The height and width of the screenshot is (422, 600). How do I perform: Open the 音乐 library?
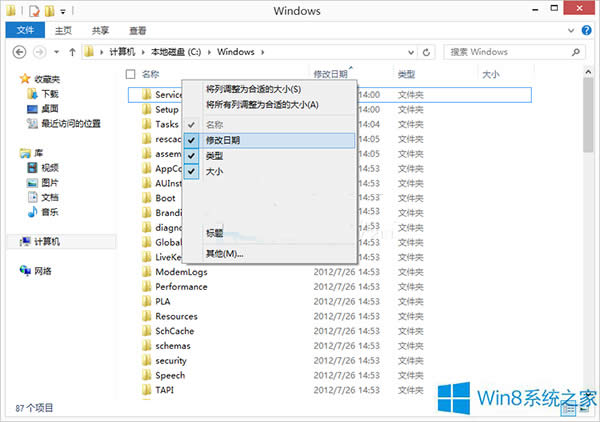tap(49, 211)
